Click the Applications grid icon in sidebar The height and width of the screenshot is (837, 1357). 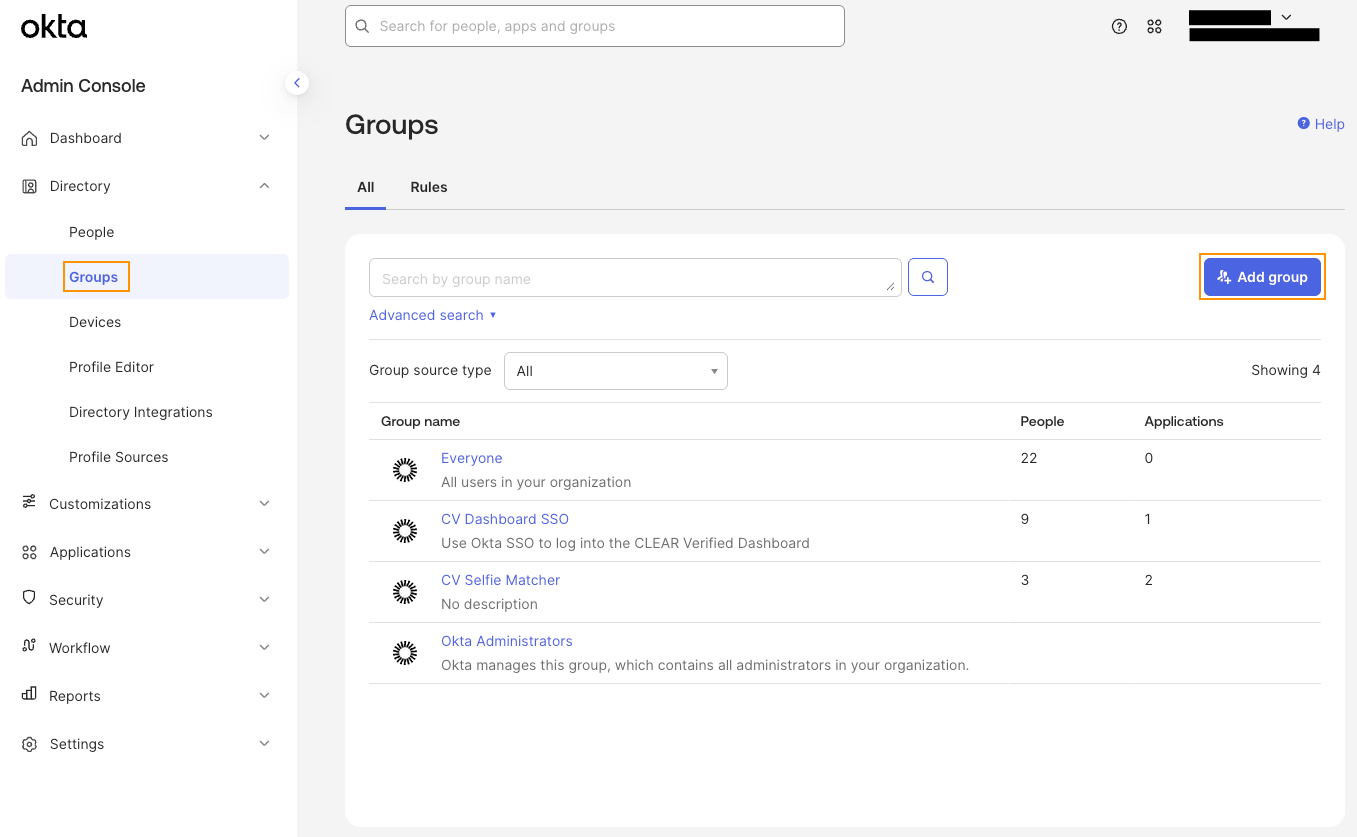[x=30, y=552]
